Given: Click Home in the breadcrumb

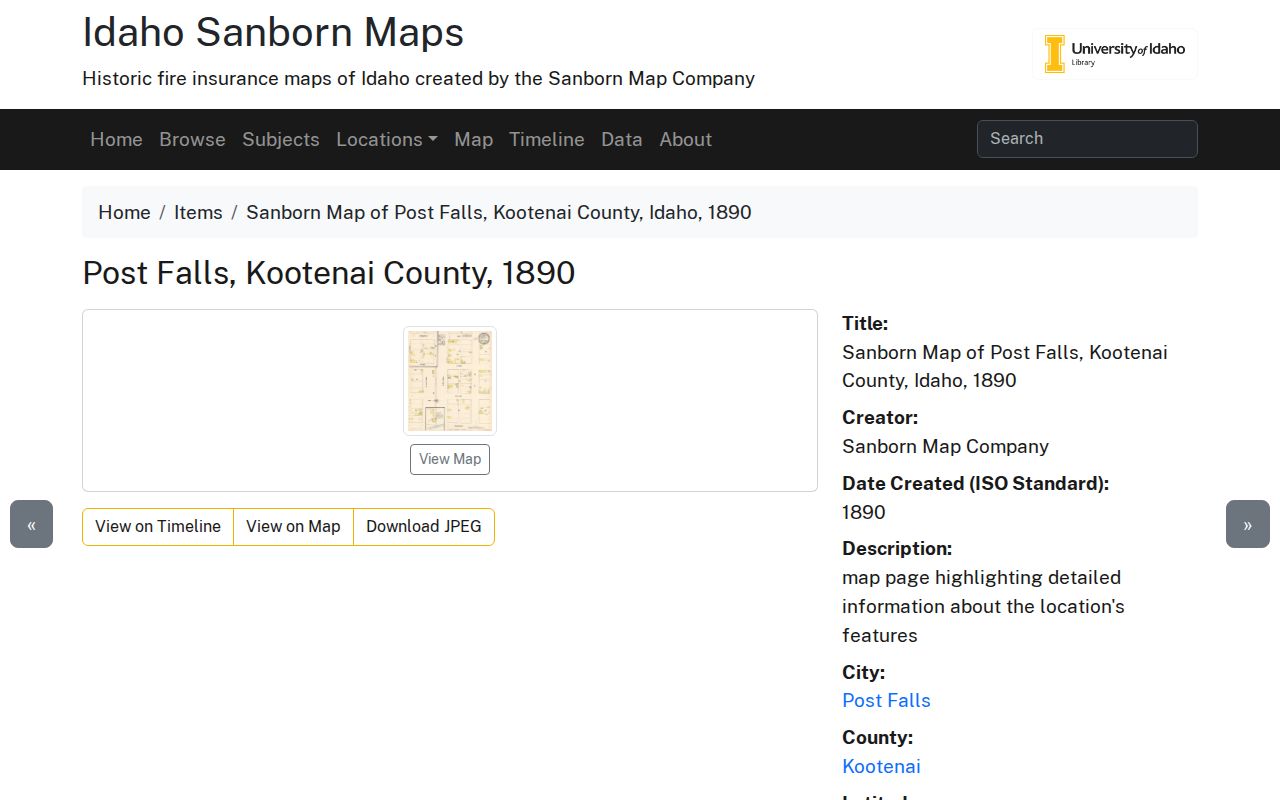Looking at the screenshot, I should pos(124,212).
